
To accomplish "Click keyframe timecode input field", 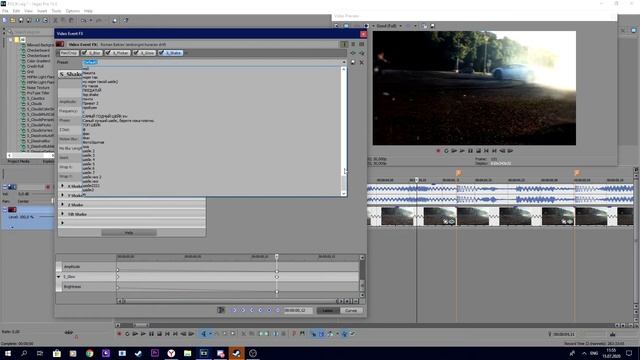I will pos(298,311).
